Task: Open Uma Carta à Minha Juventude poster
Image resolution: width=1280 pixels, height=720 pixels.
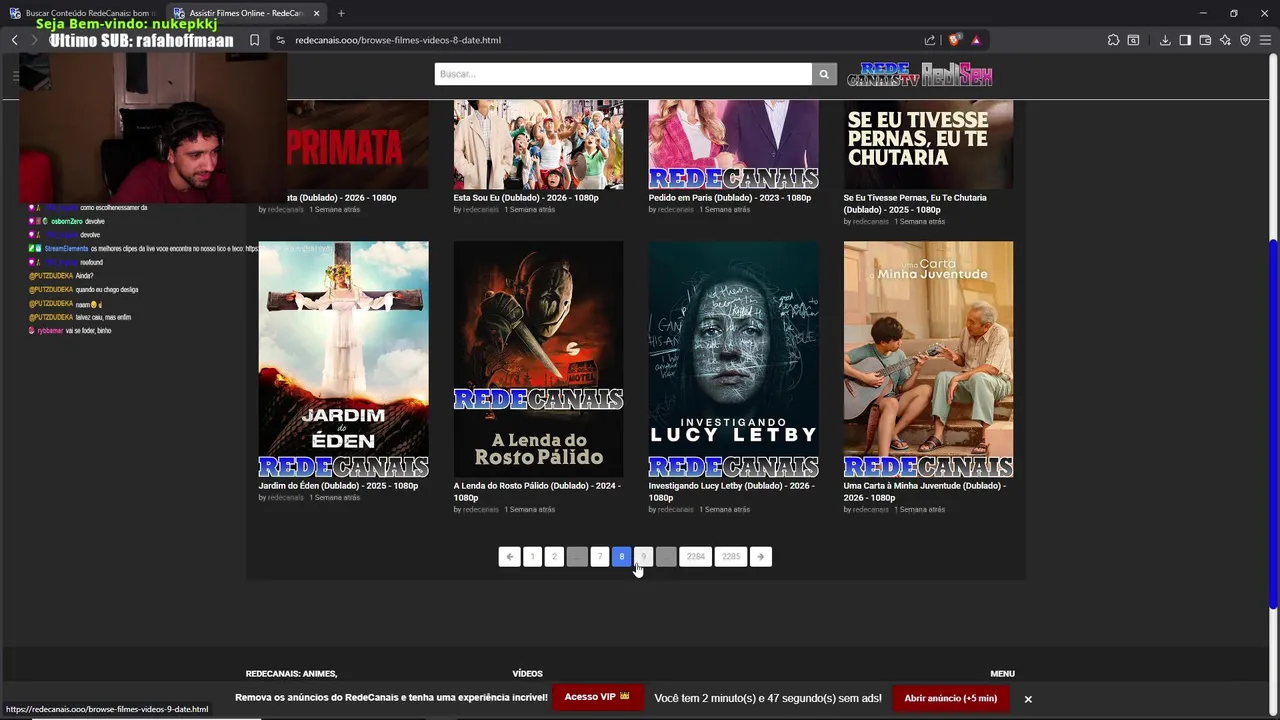Action: (x=928, y=359)
